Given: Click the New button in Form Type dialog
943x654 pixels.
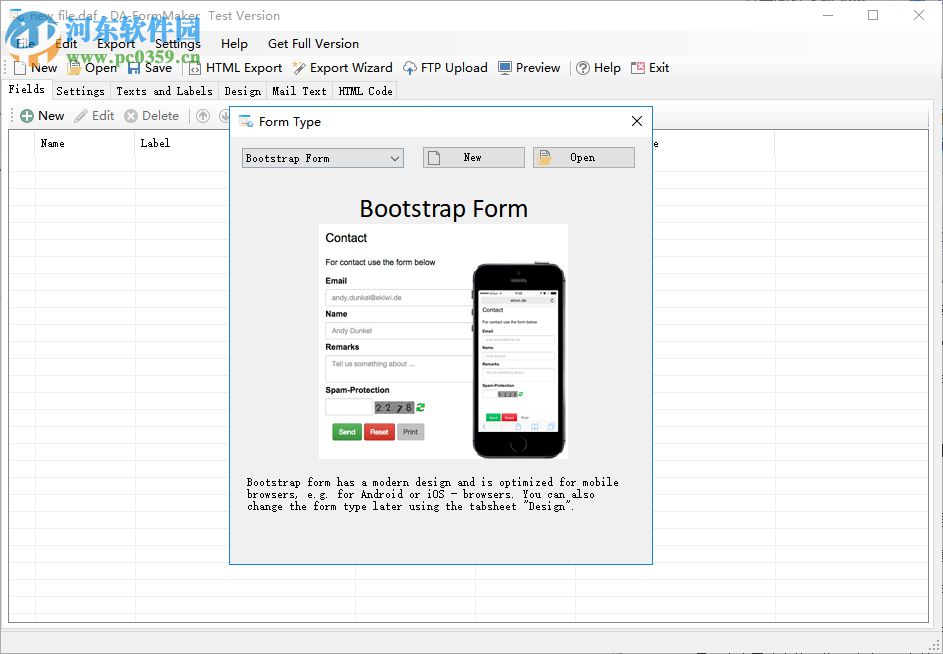Looking at the screenshot, I should [472, 157].
